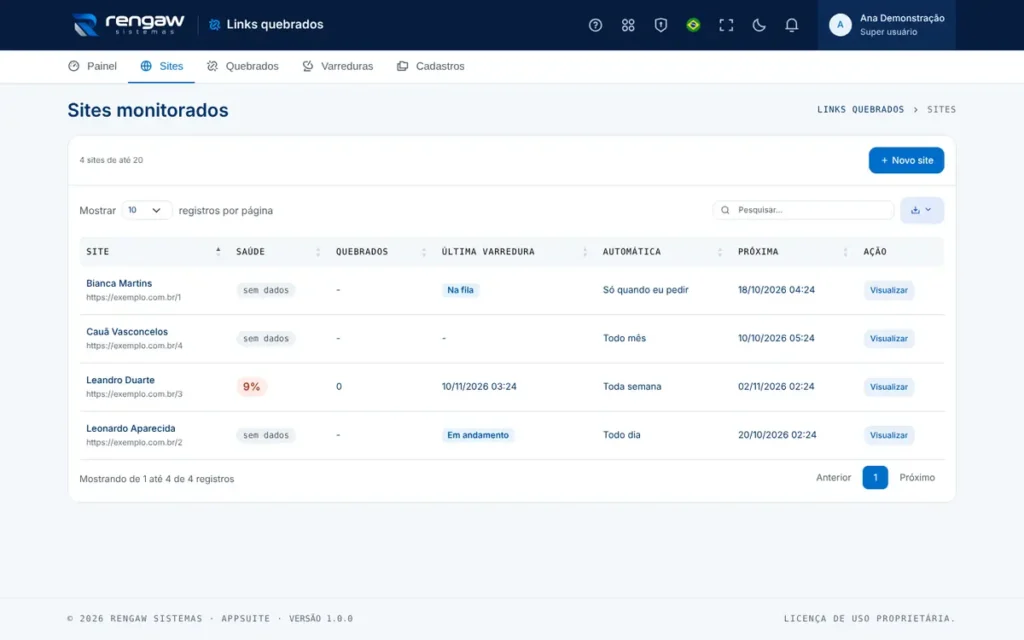Click the user avatar letter A
Image resolution: width=1024 pixels, height=640 pixels.
point(840,25)
